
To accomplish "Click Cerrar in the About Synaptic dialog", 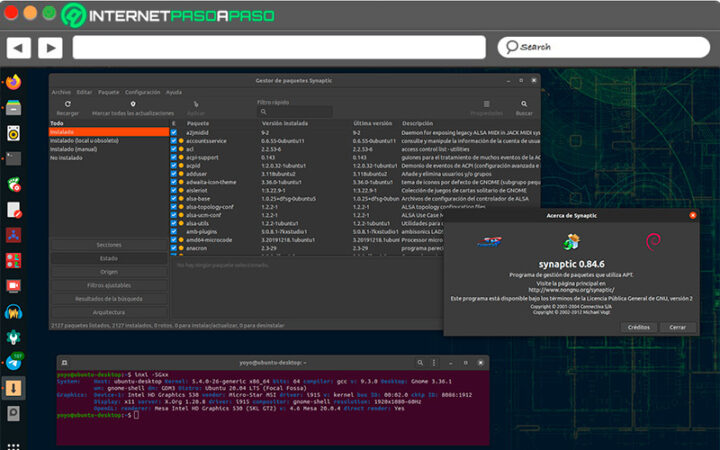I will [677, 327].
